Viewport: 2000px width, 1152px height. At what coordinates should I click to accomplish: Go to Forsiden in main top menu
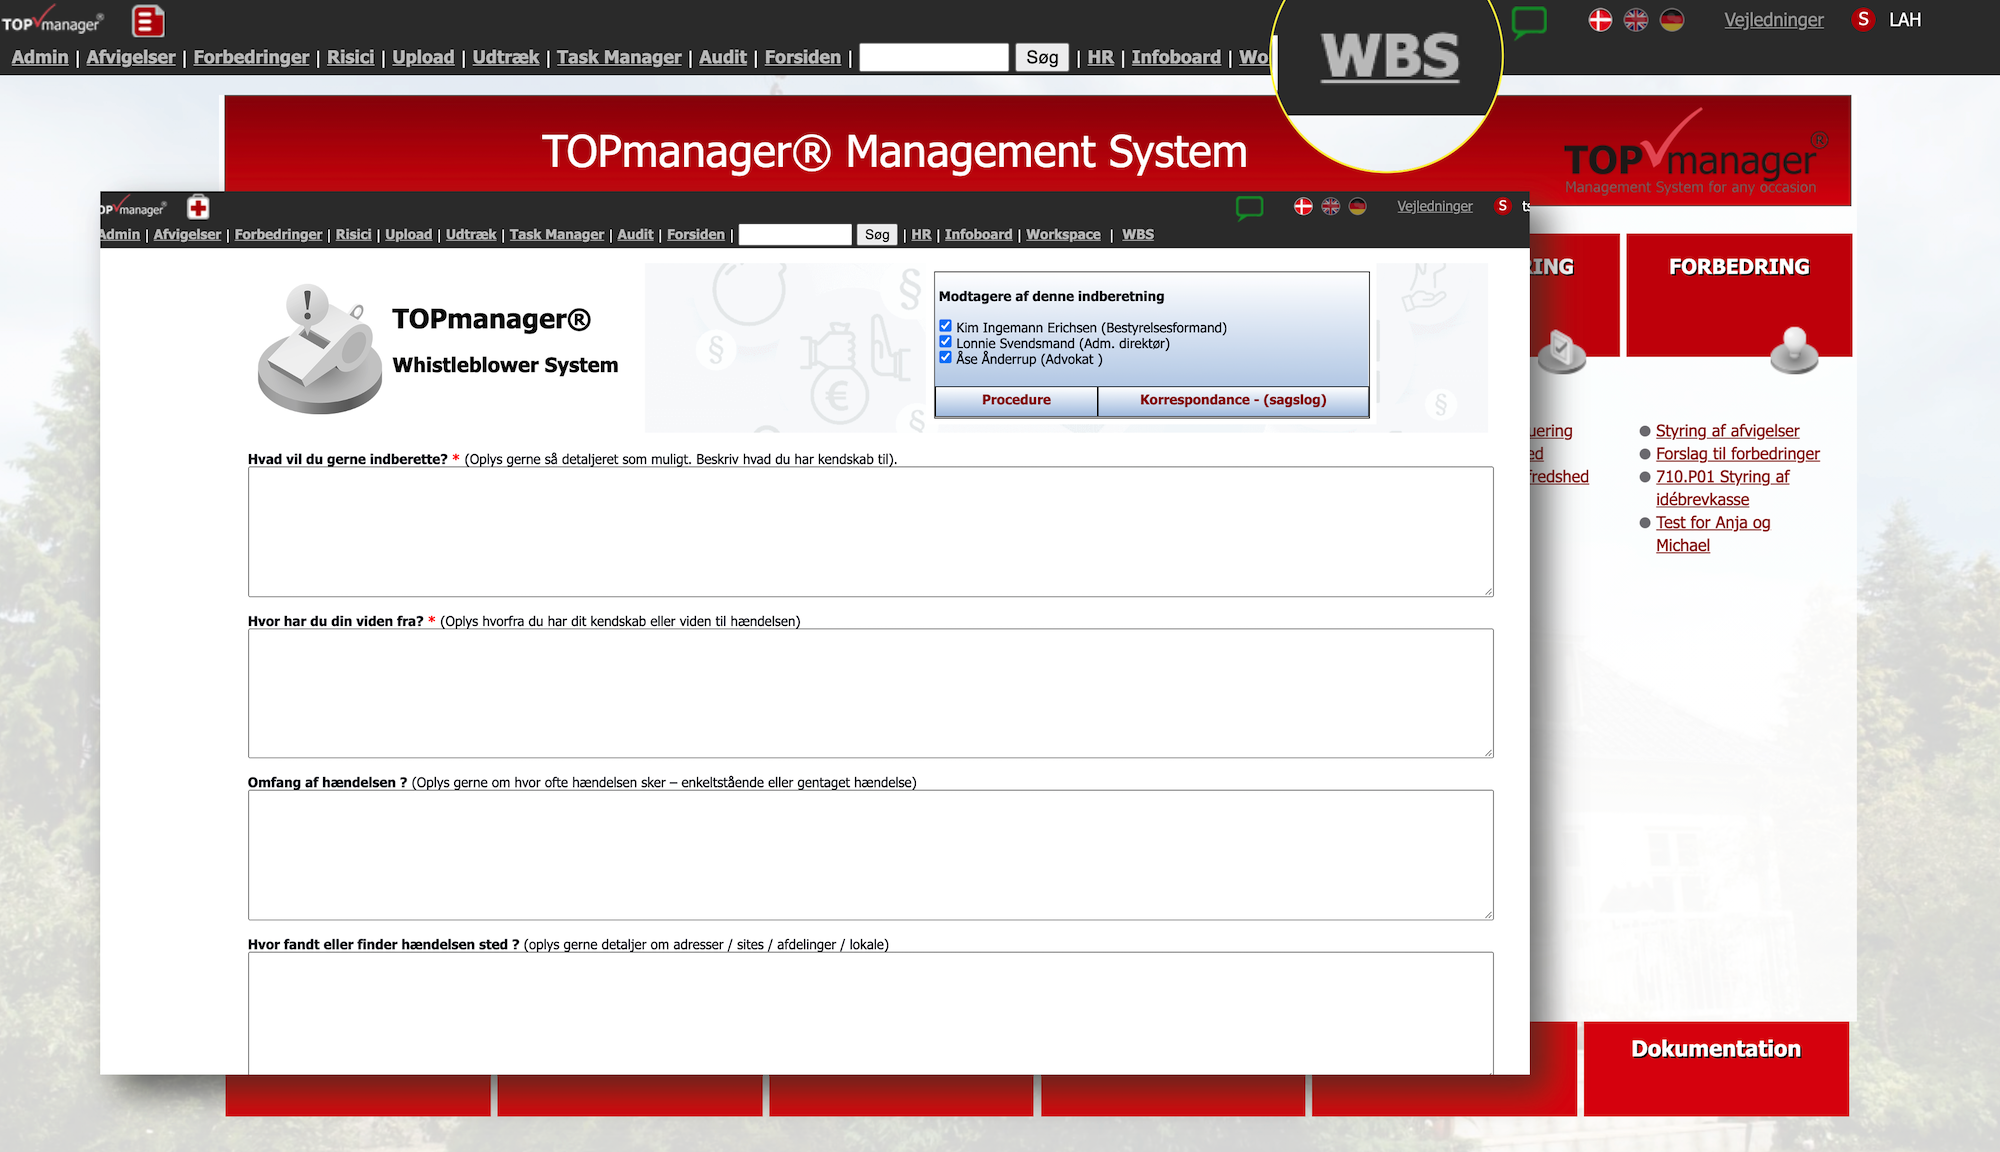[x=803, y=57]
